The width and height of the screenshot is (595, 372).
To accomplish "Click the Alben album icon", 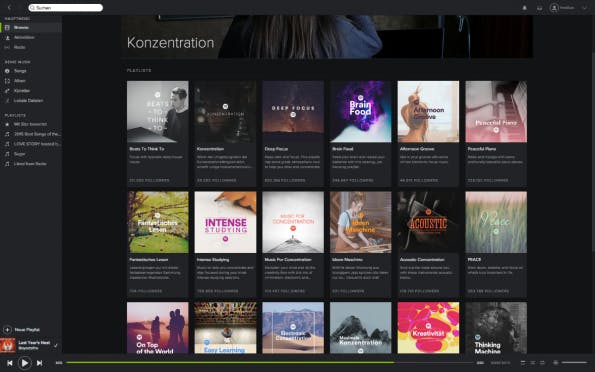I will click(7, 81).
